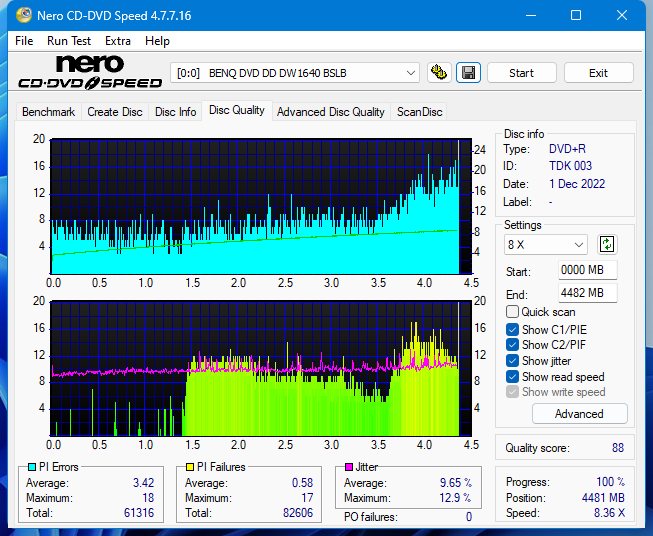Click the Start button

coord(521,73)
